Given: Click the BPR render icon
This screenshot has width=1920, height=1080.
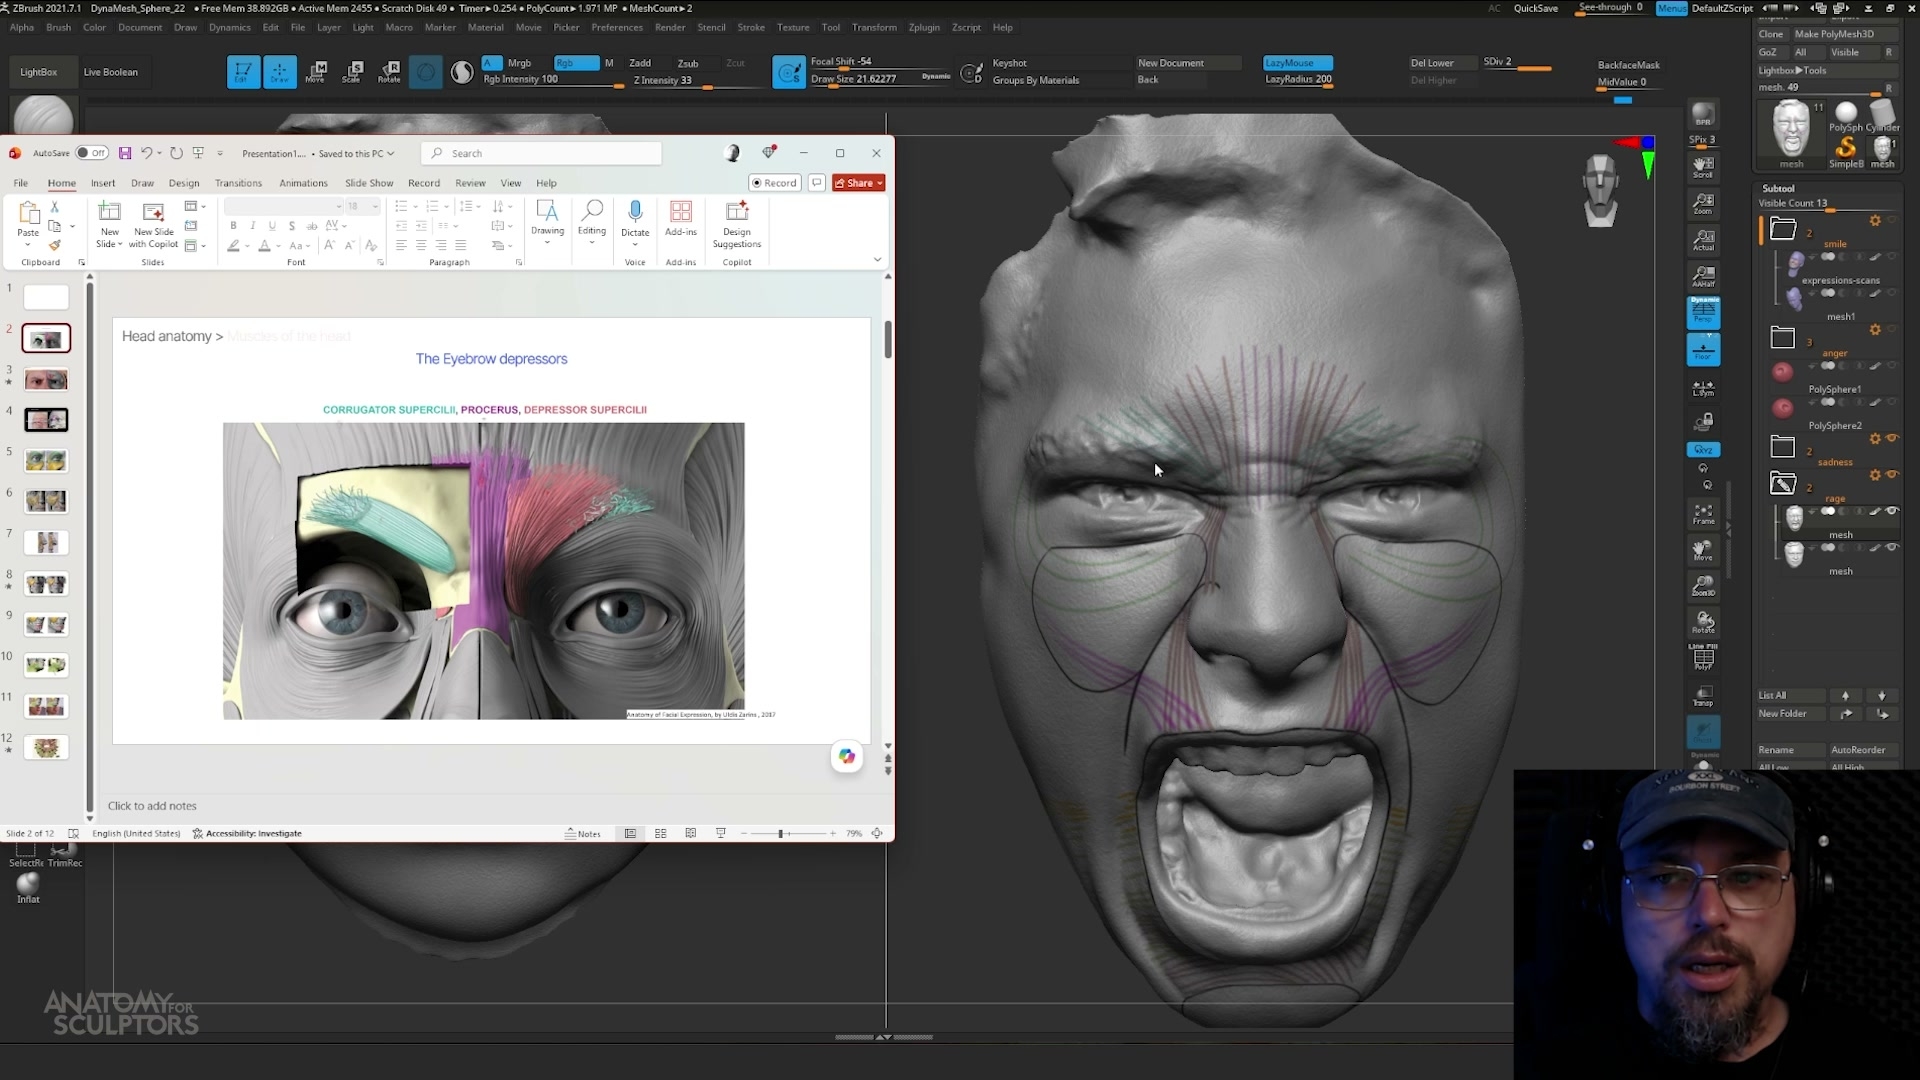Looking at the screenshot, I should 1703,114.
